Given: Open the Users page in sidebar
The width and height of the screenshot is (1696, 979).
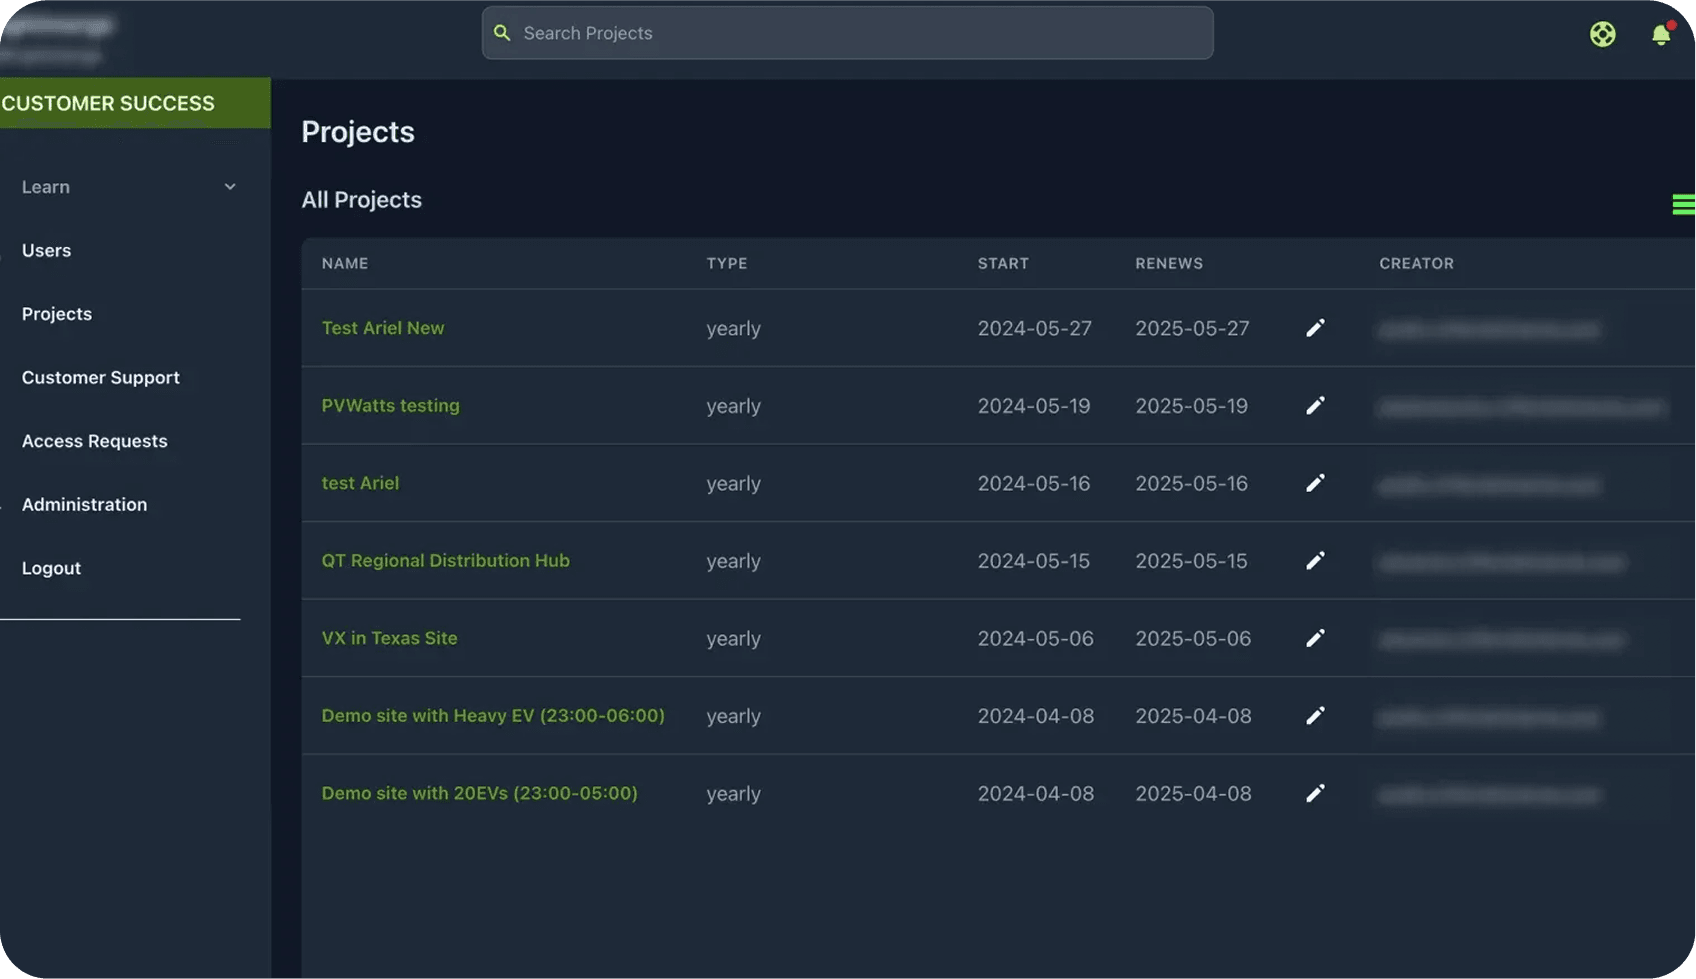Looking at the screenshot, I should click(46, 250).
